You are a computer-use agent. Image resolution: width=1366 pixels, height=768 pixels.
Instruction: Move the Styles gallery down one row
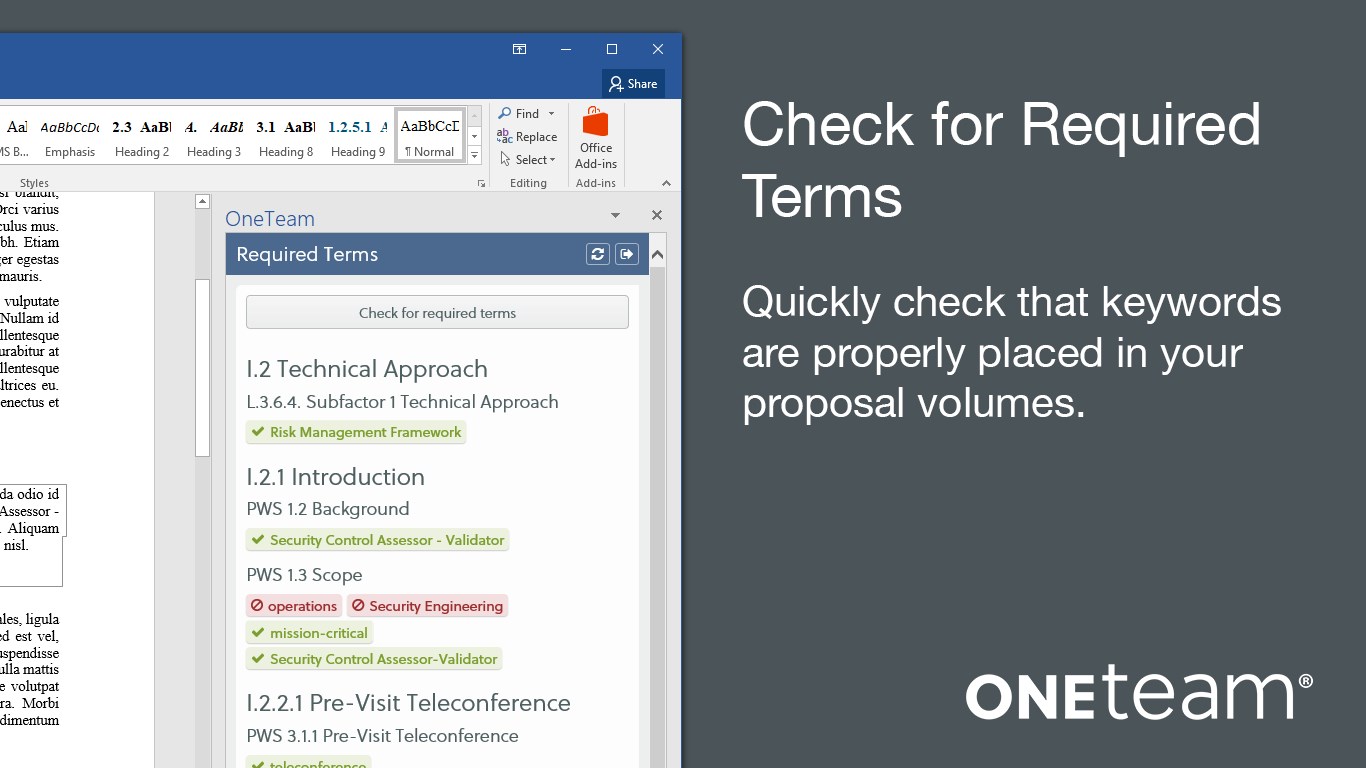tap(475, 136)
